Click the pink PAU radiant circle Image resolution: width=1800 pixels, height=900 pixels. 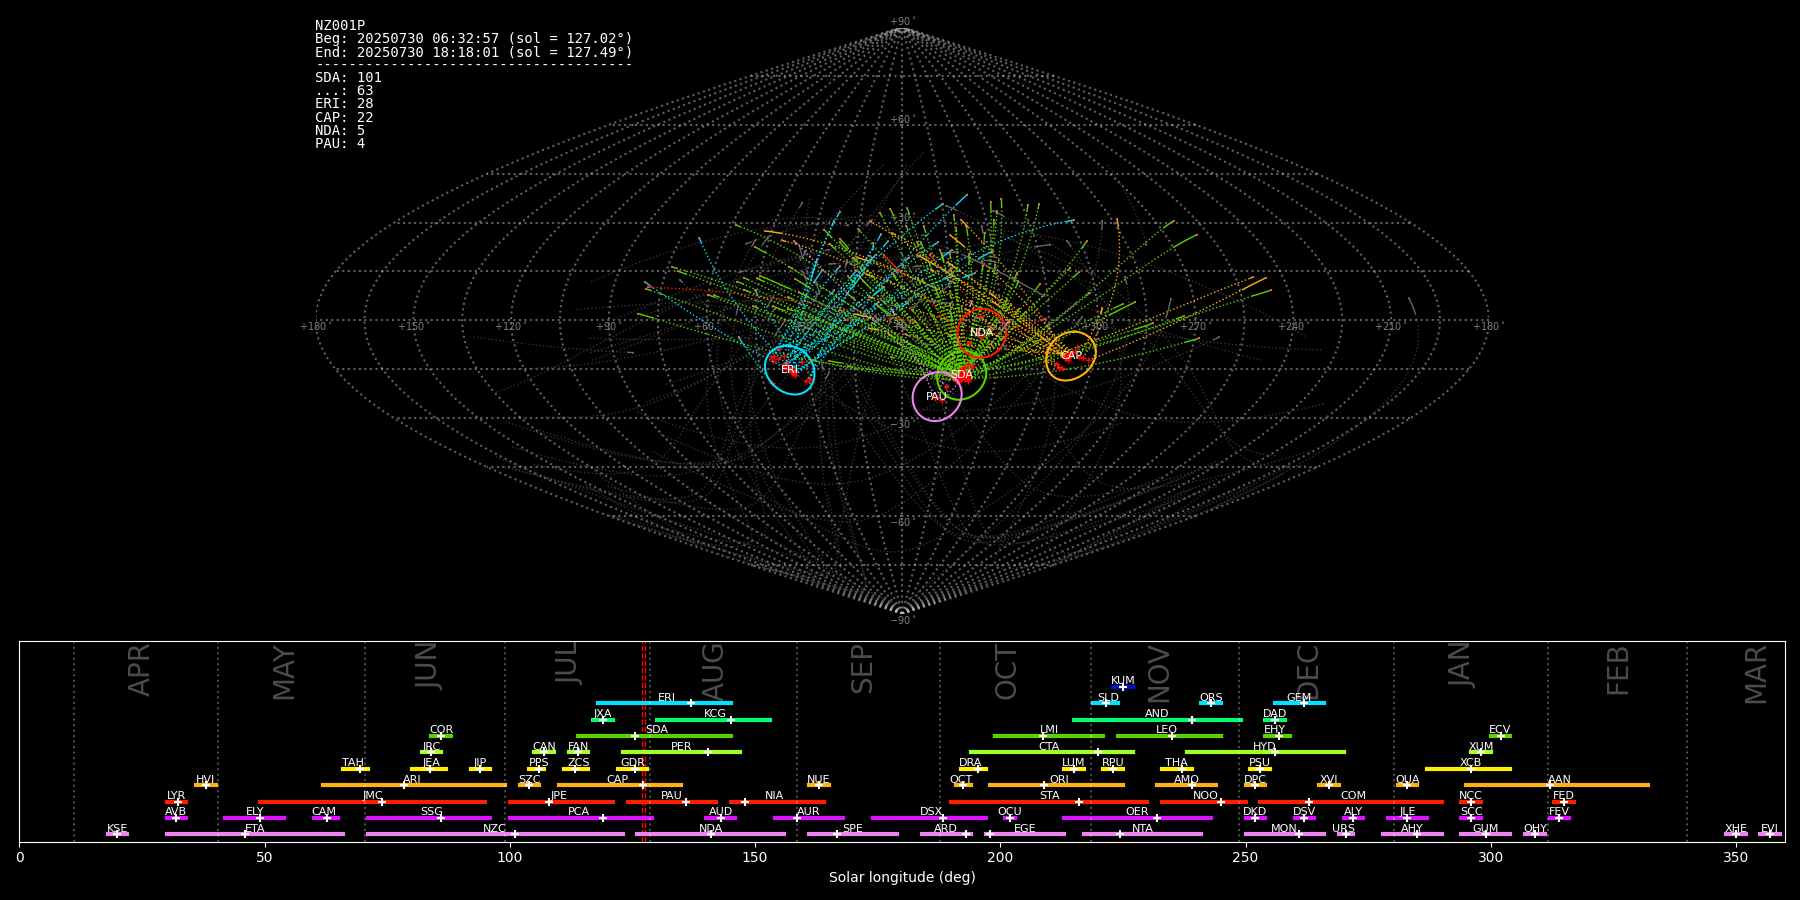click(x=937, y=397)
